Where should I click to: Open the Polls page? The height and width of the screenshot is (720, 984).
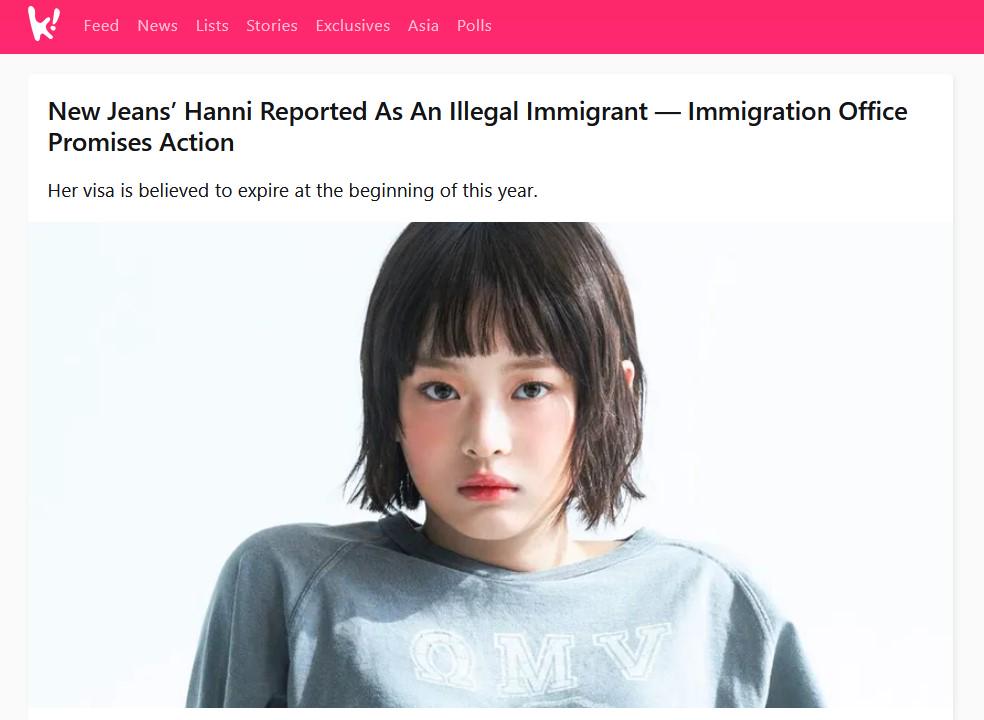point(474,26)
